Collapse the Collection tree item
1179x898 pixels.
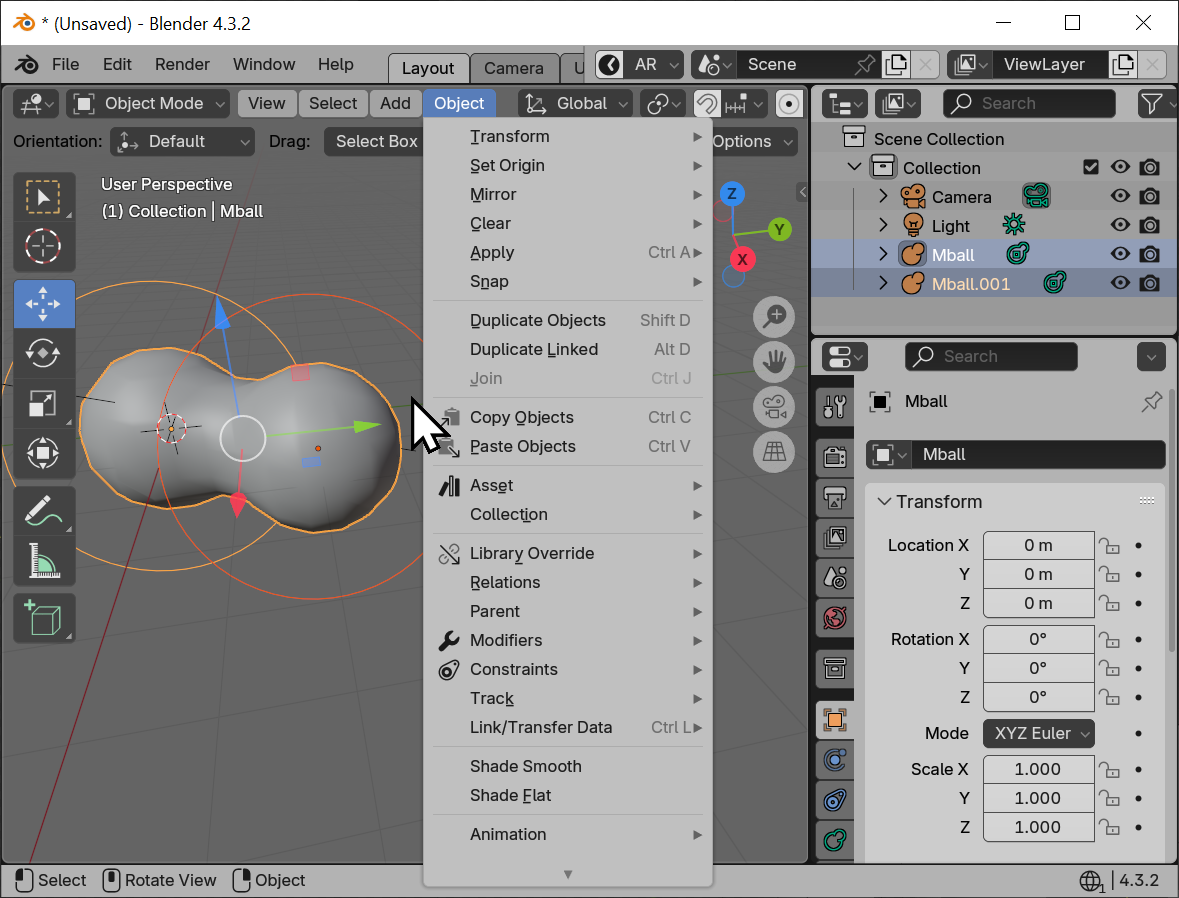854,167
